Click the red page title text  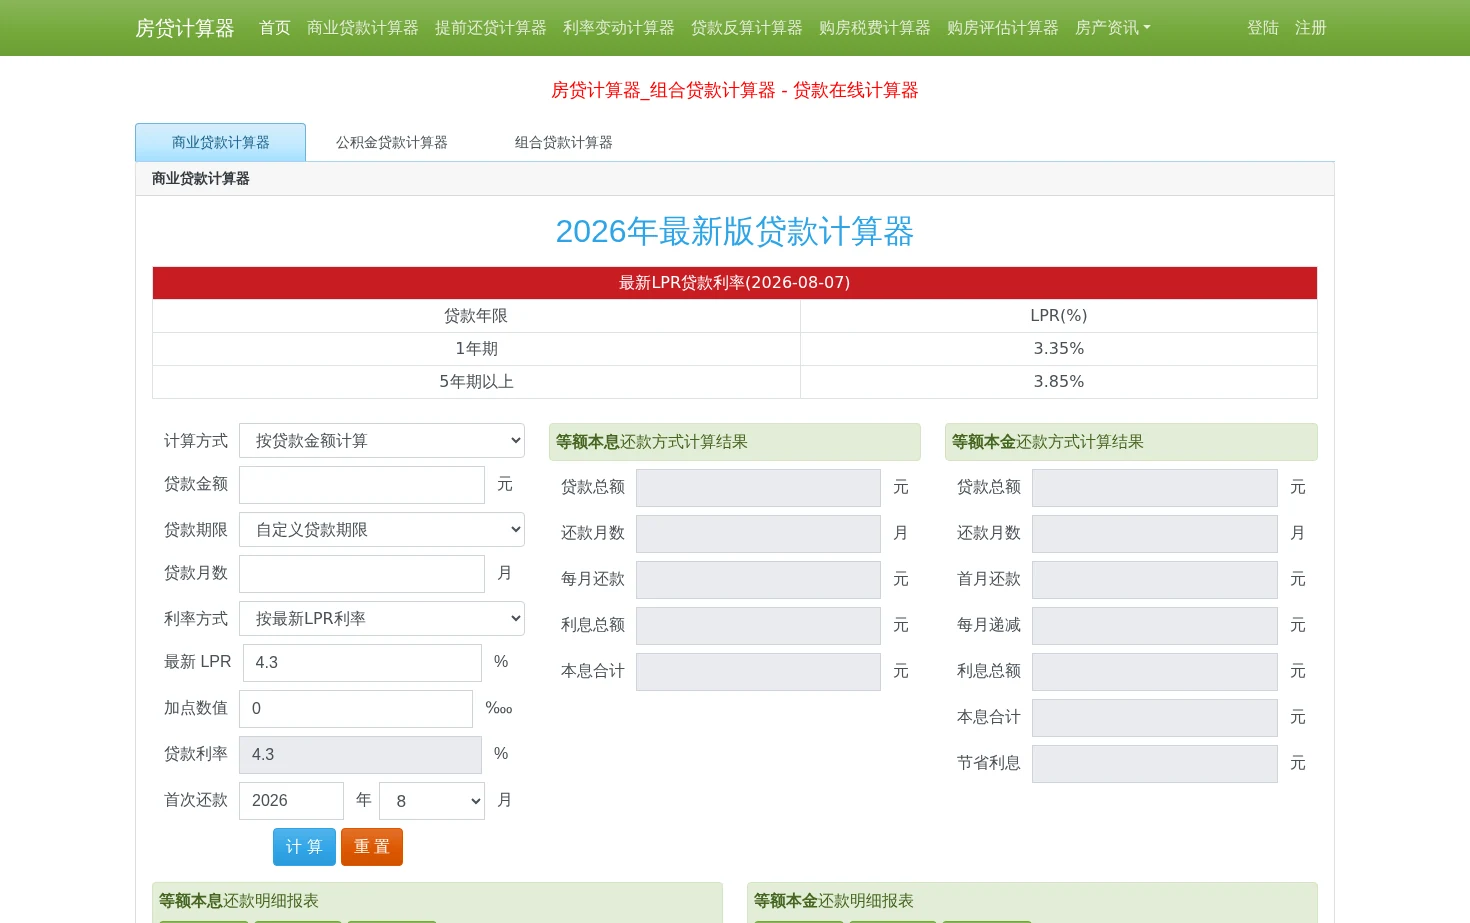pyautogui.click(x=735, y=90)
